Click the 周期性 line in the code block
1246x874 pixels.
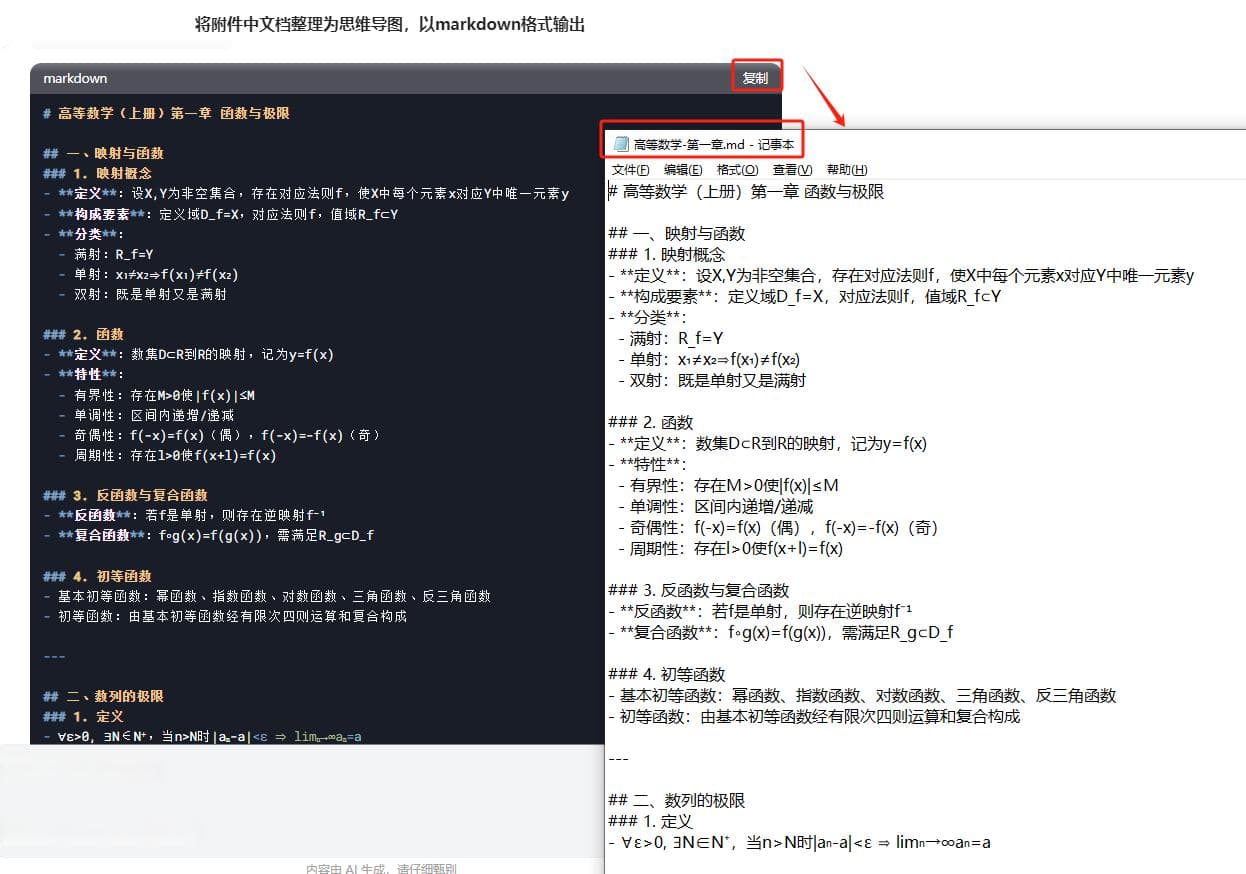coord(167,455)
